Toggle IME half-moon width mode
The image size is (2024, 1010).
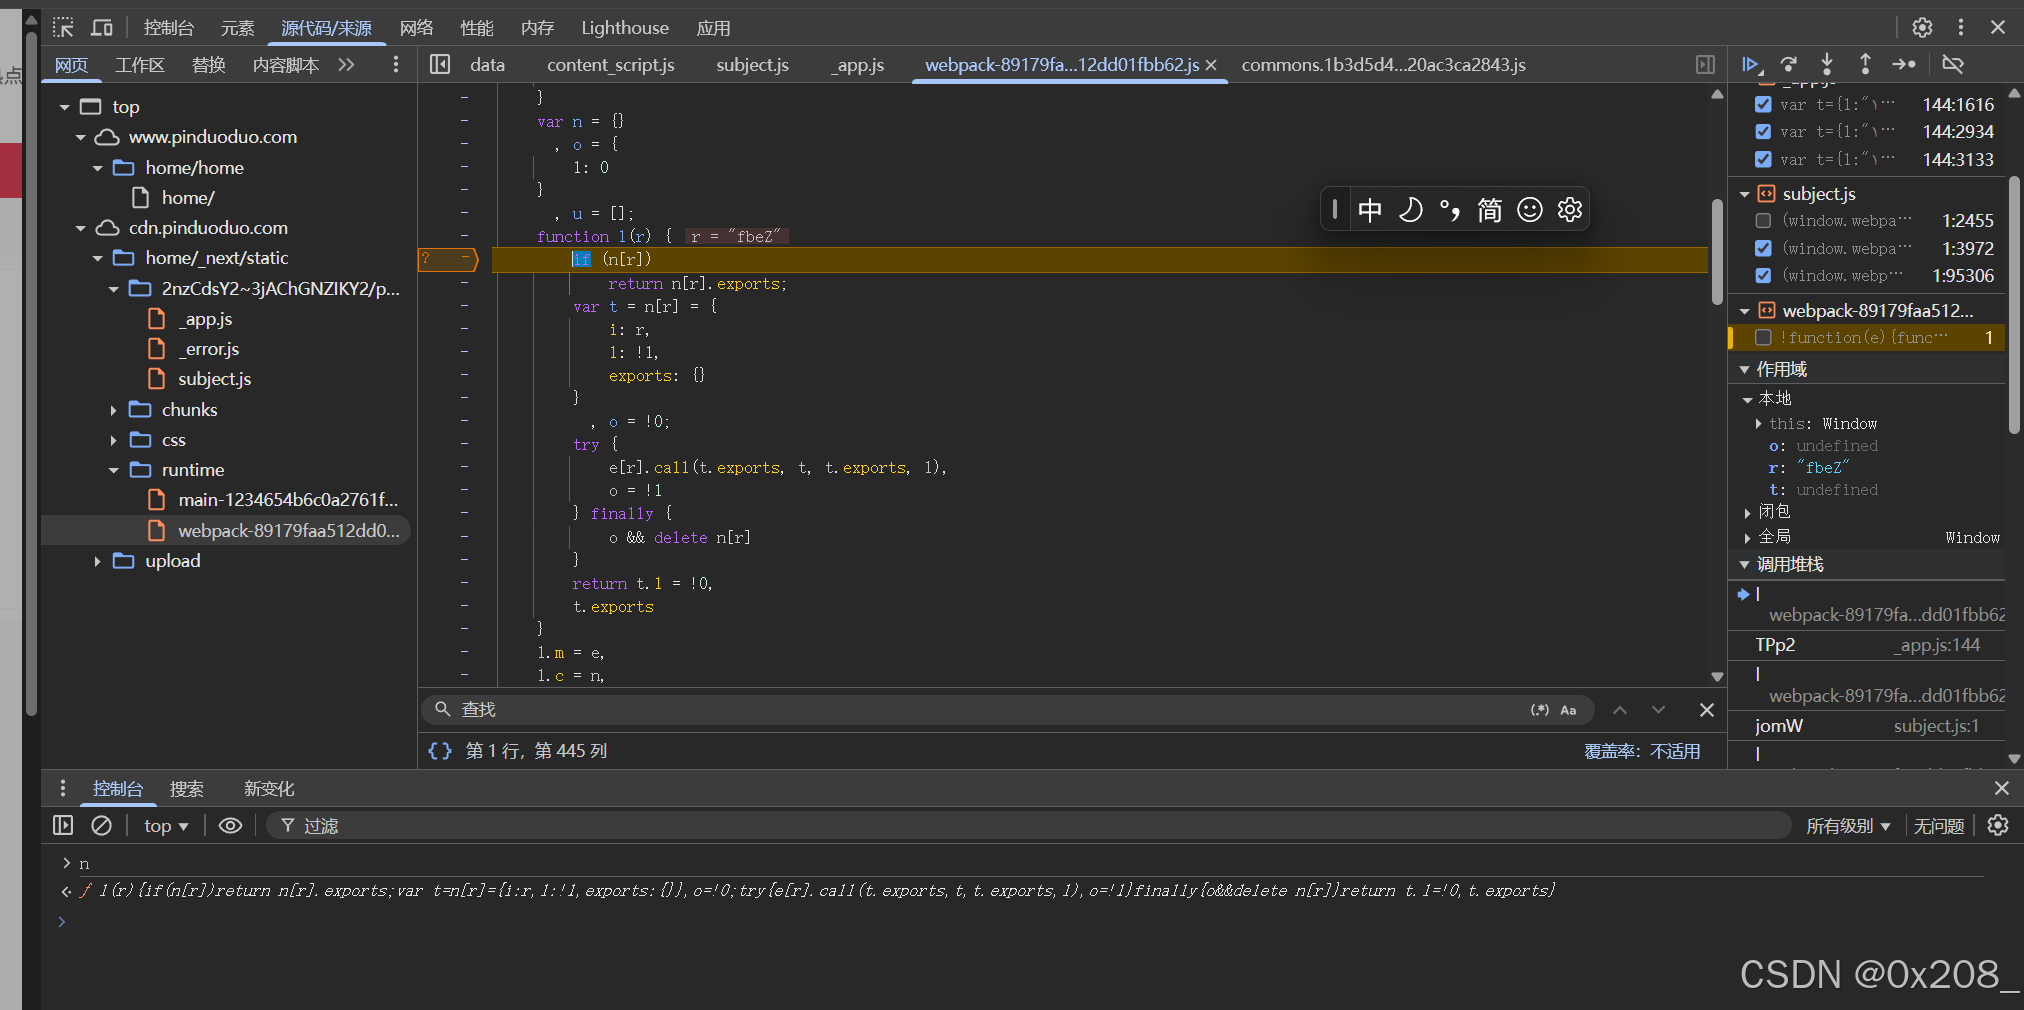point(1410,210)
